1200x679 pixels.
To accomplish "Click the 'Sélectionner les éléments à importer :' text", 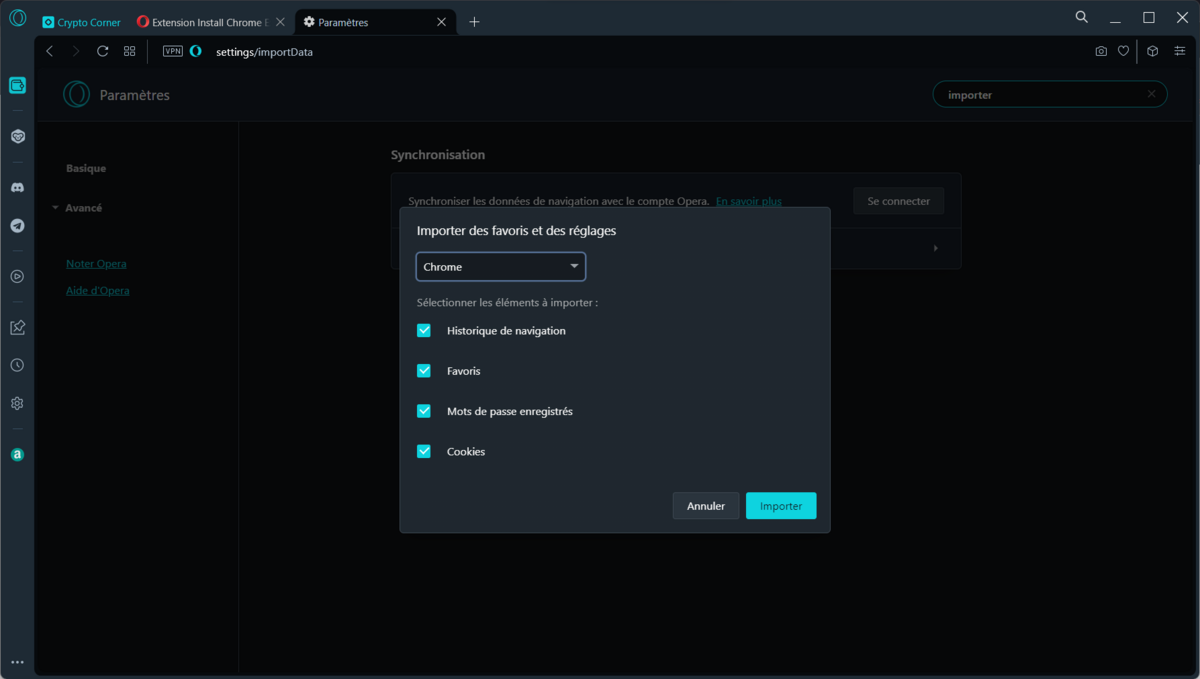I will click(x=507, y=302).
